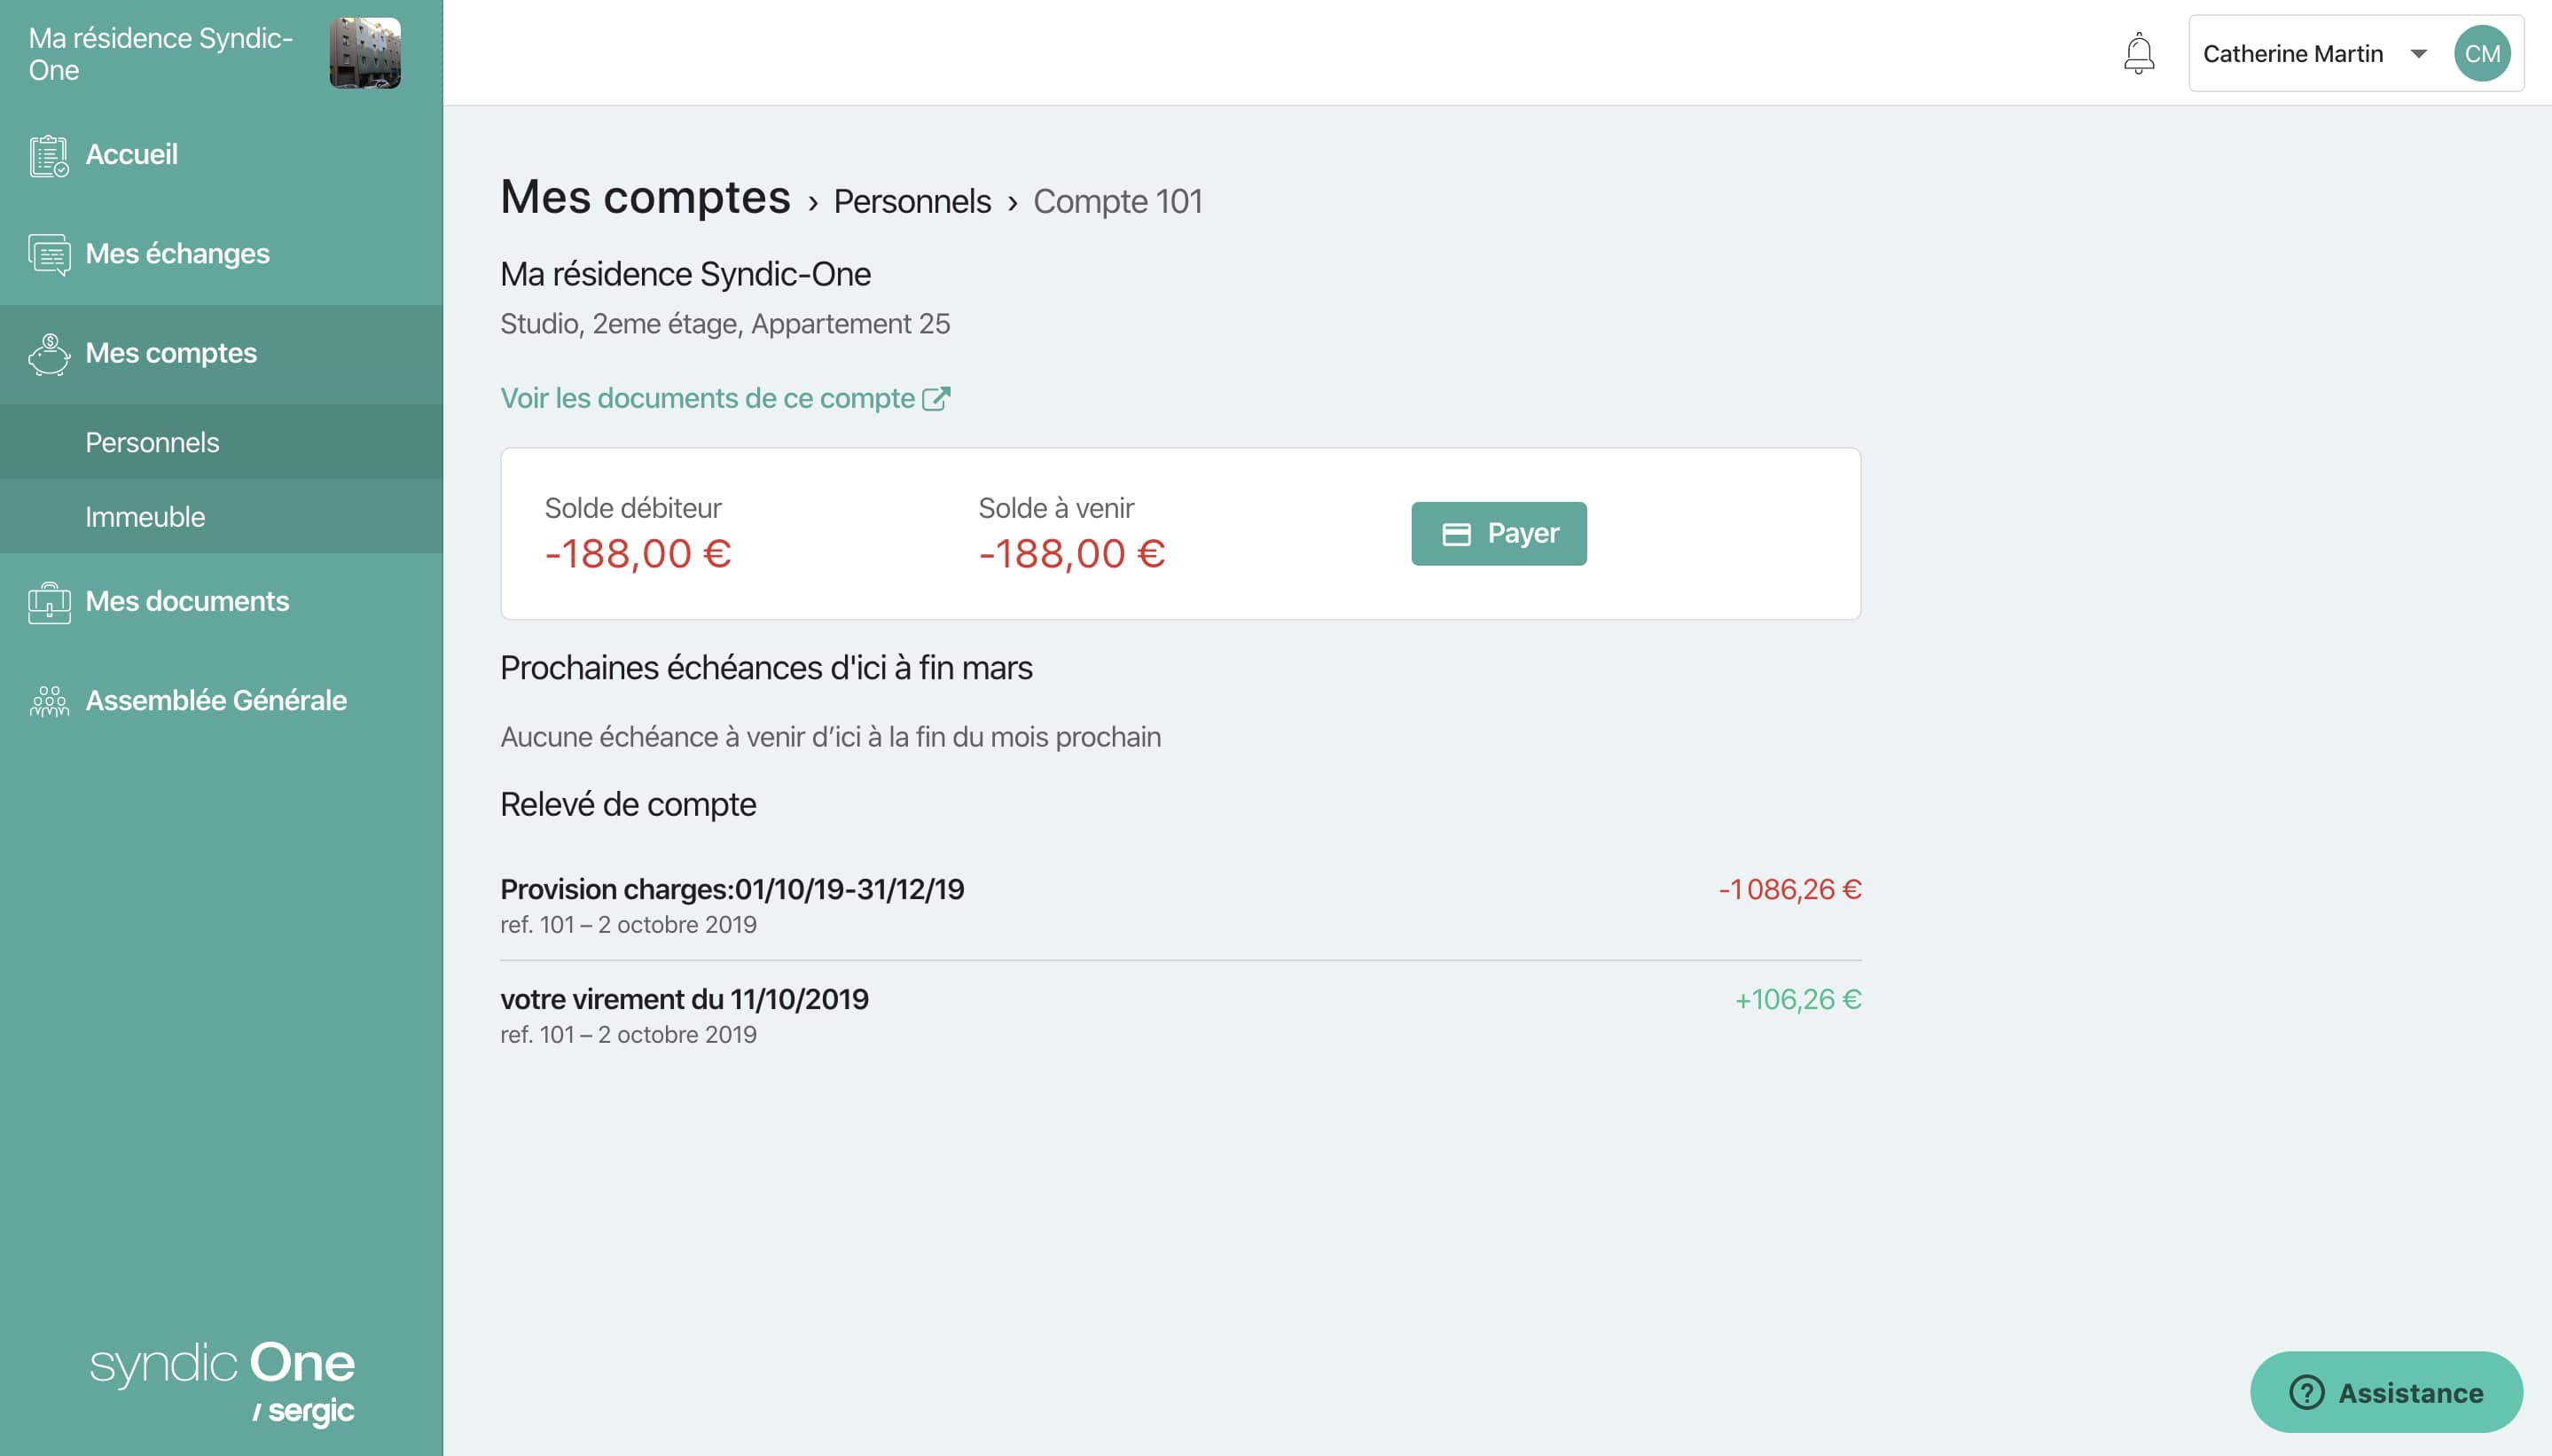Click the Prochaines échéances d'ici à fin mars heading
Viewport: 2552px width, 1456px height.
(766, 667)
